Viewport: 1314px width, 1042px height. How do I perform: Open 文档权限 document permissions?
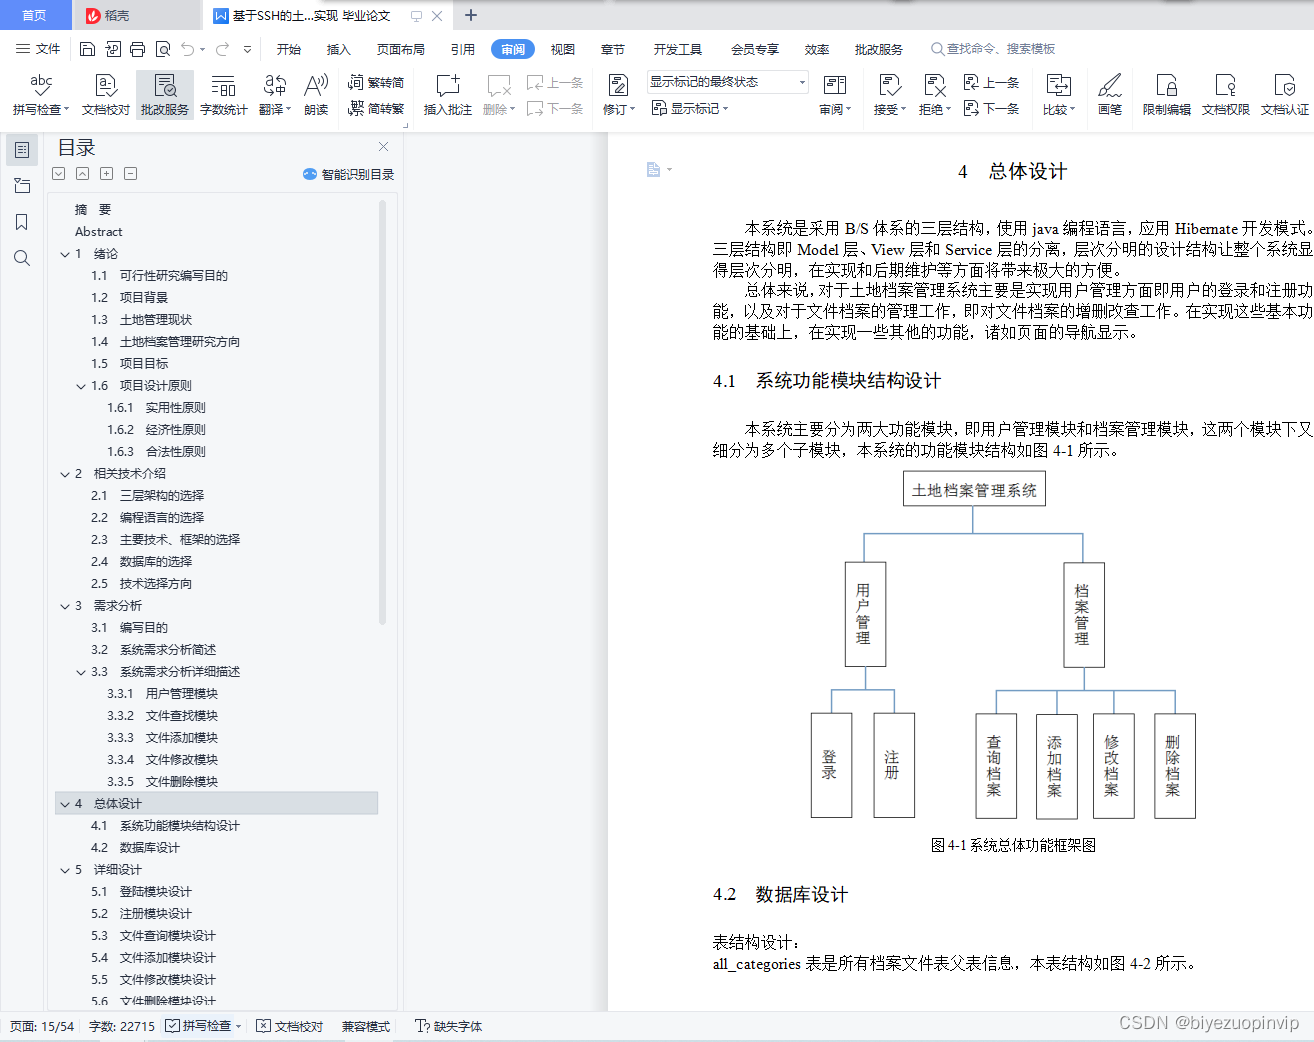[1226, 95]
